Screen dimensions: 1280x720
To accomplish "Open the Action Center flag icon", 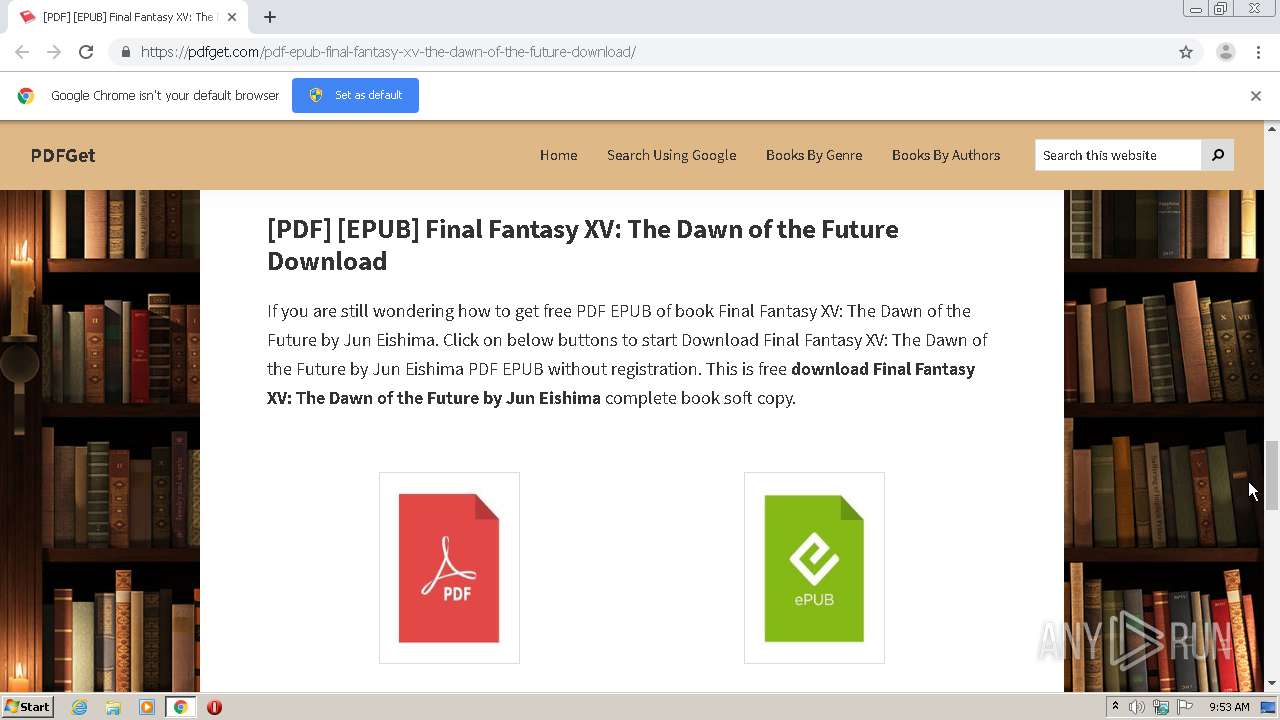I will (1185, 707).
